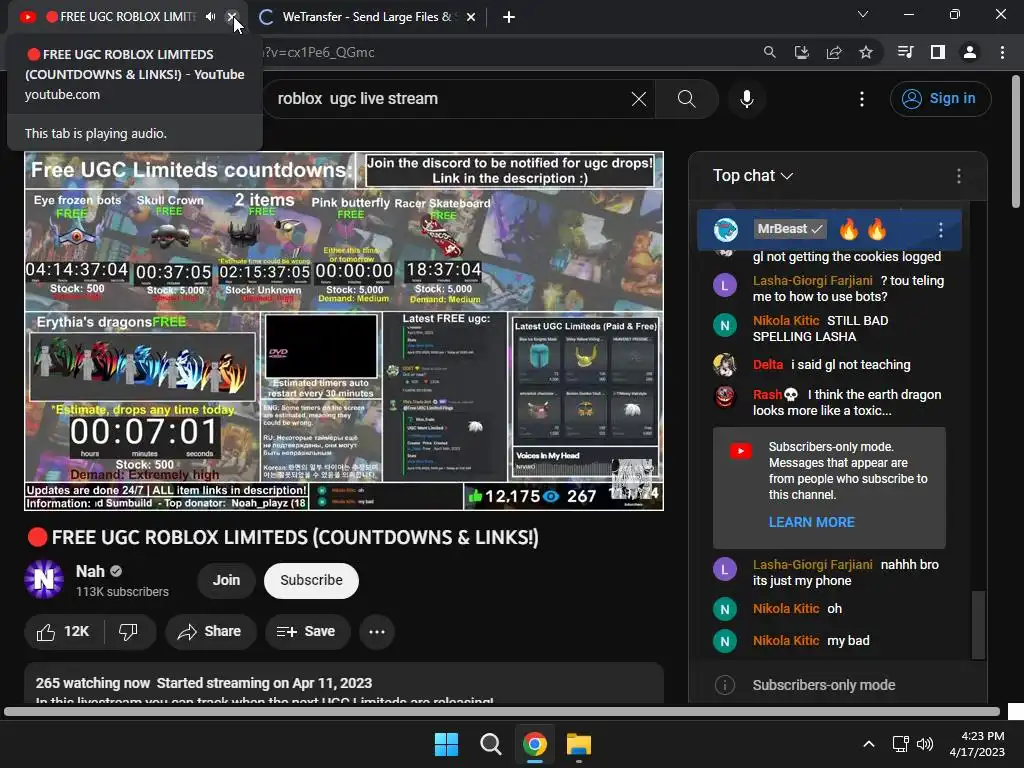The width and height of the screenshot is (1024, 768).
Task: Switch to the WeTransfer tab
Action: click(366, 17)
